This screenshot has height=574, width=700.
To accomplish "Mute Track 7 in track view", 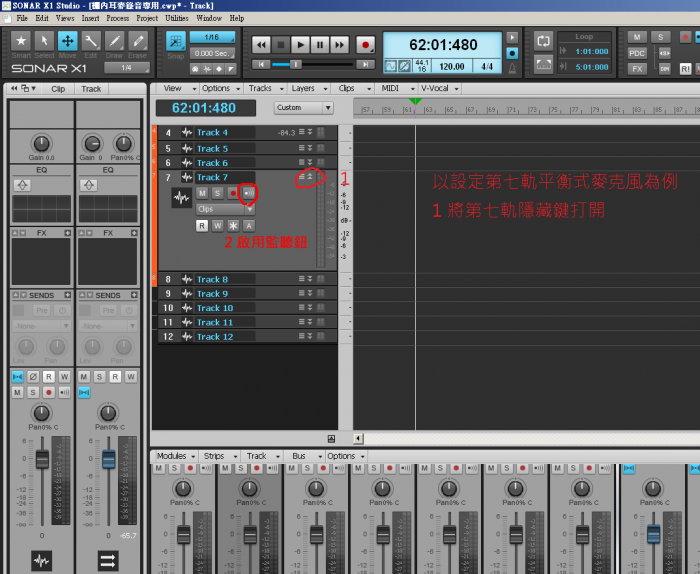I will [x=203, y=193].
